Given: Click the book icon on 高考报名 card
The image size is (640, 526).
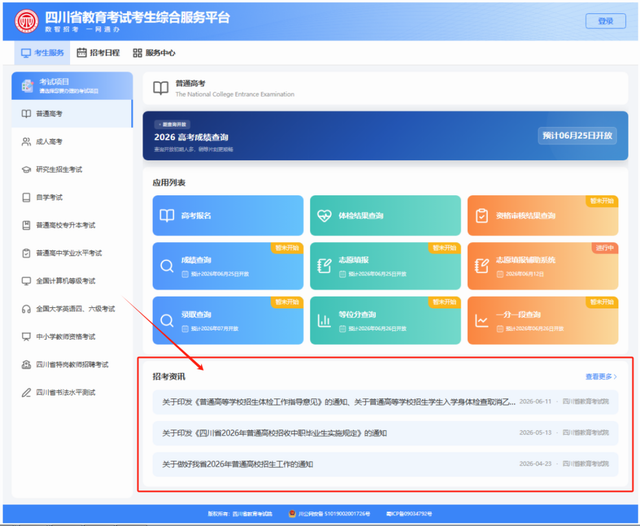Looking at the screenshot, I should [x=167, y=215].
